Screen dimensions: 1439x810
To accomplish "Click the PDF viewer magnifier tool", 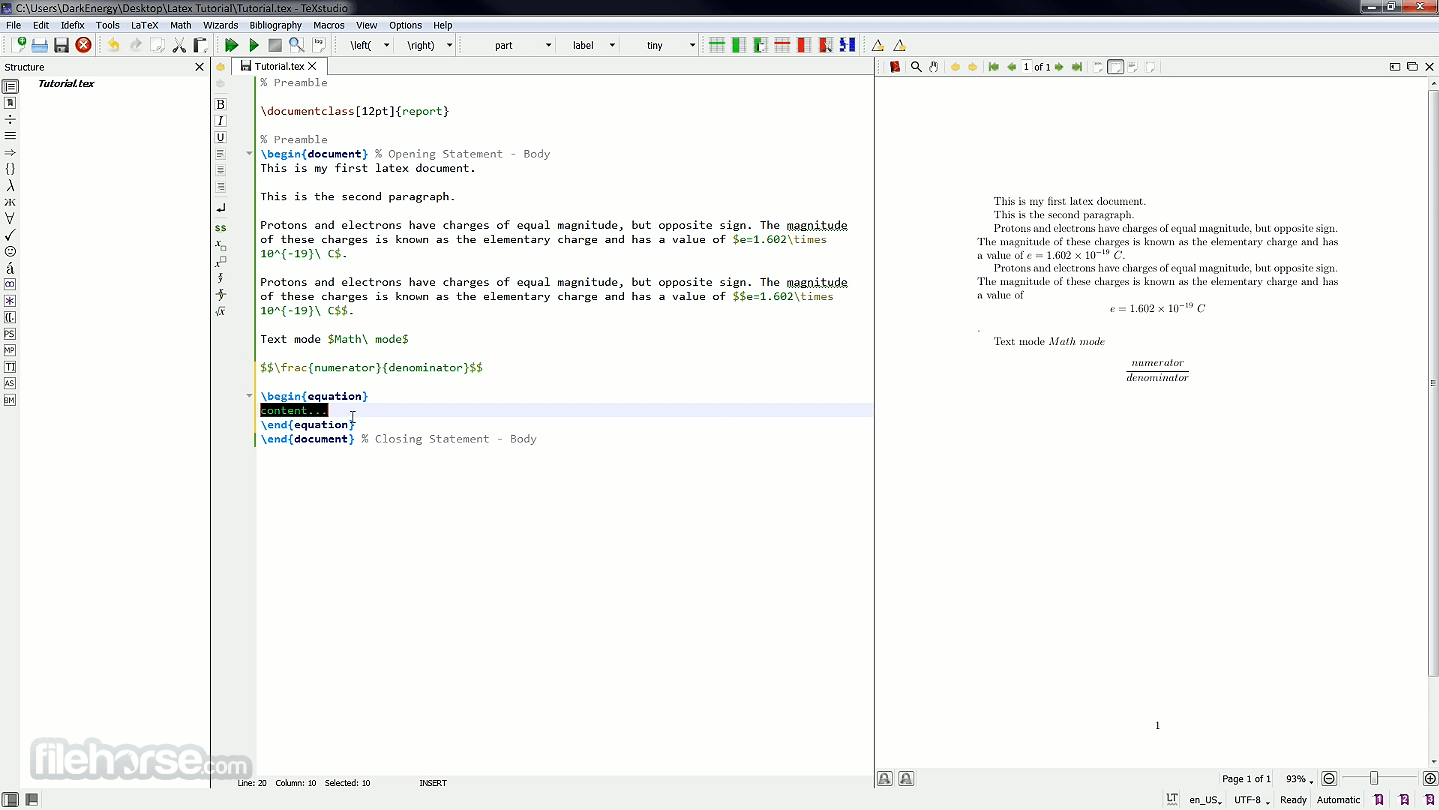I will [916, 67].
